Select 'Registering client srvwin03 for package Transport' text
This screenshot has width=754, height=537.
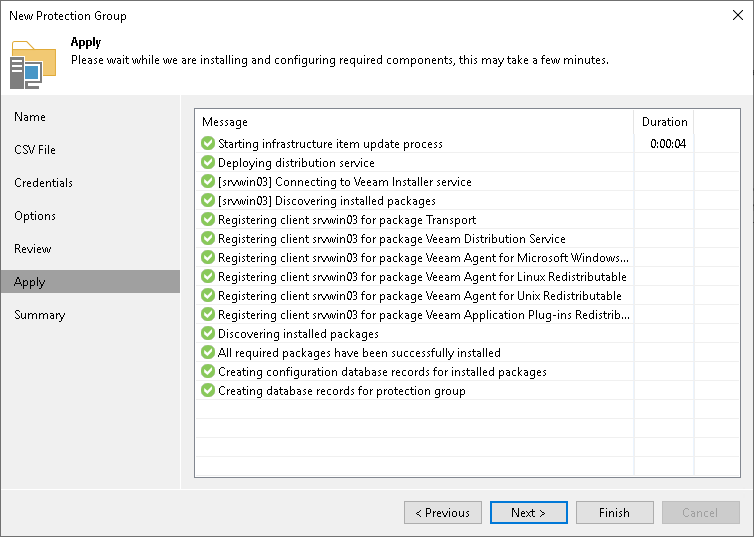click(347, 220)
